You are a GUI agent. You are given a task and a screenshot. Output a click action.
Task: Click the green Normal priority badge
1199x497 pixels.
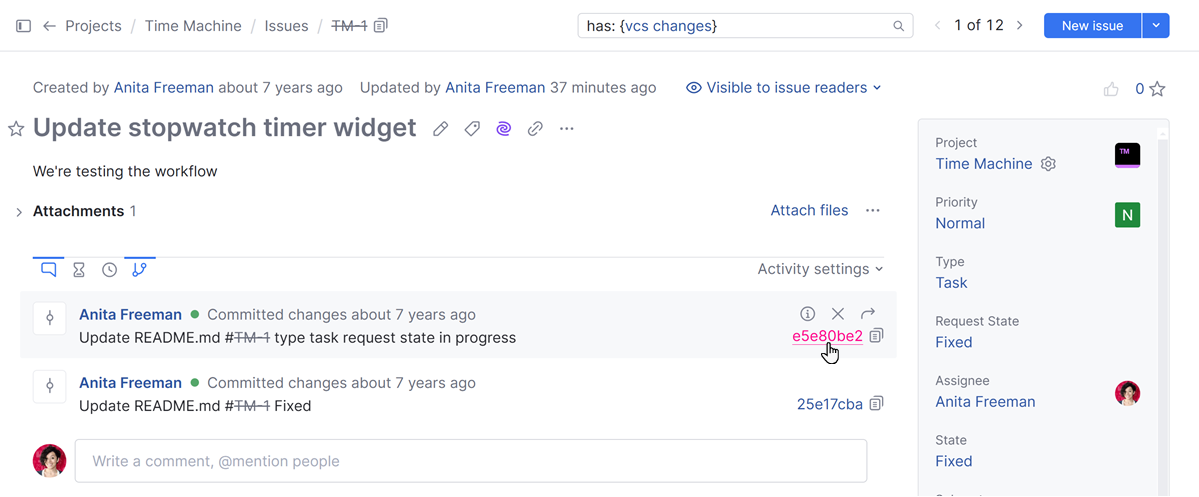[x=1127, y=215]
